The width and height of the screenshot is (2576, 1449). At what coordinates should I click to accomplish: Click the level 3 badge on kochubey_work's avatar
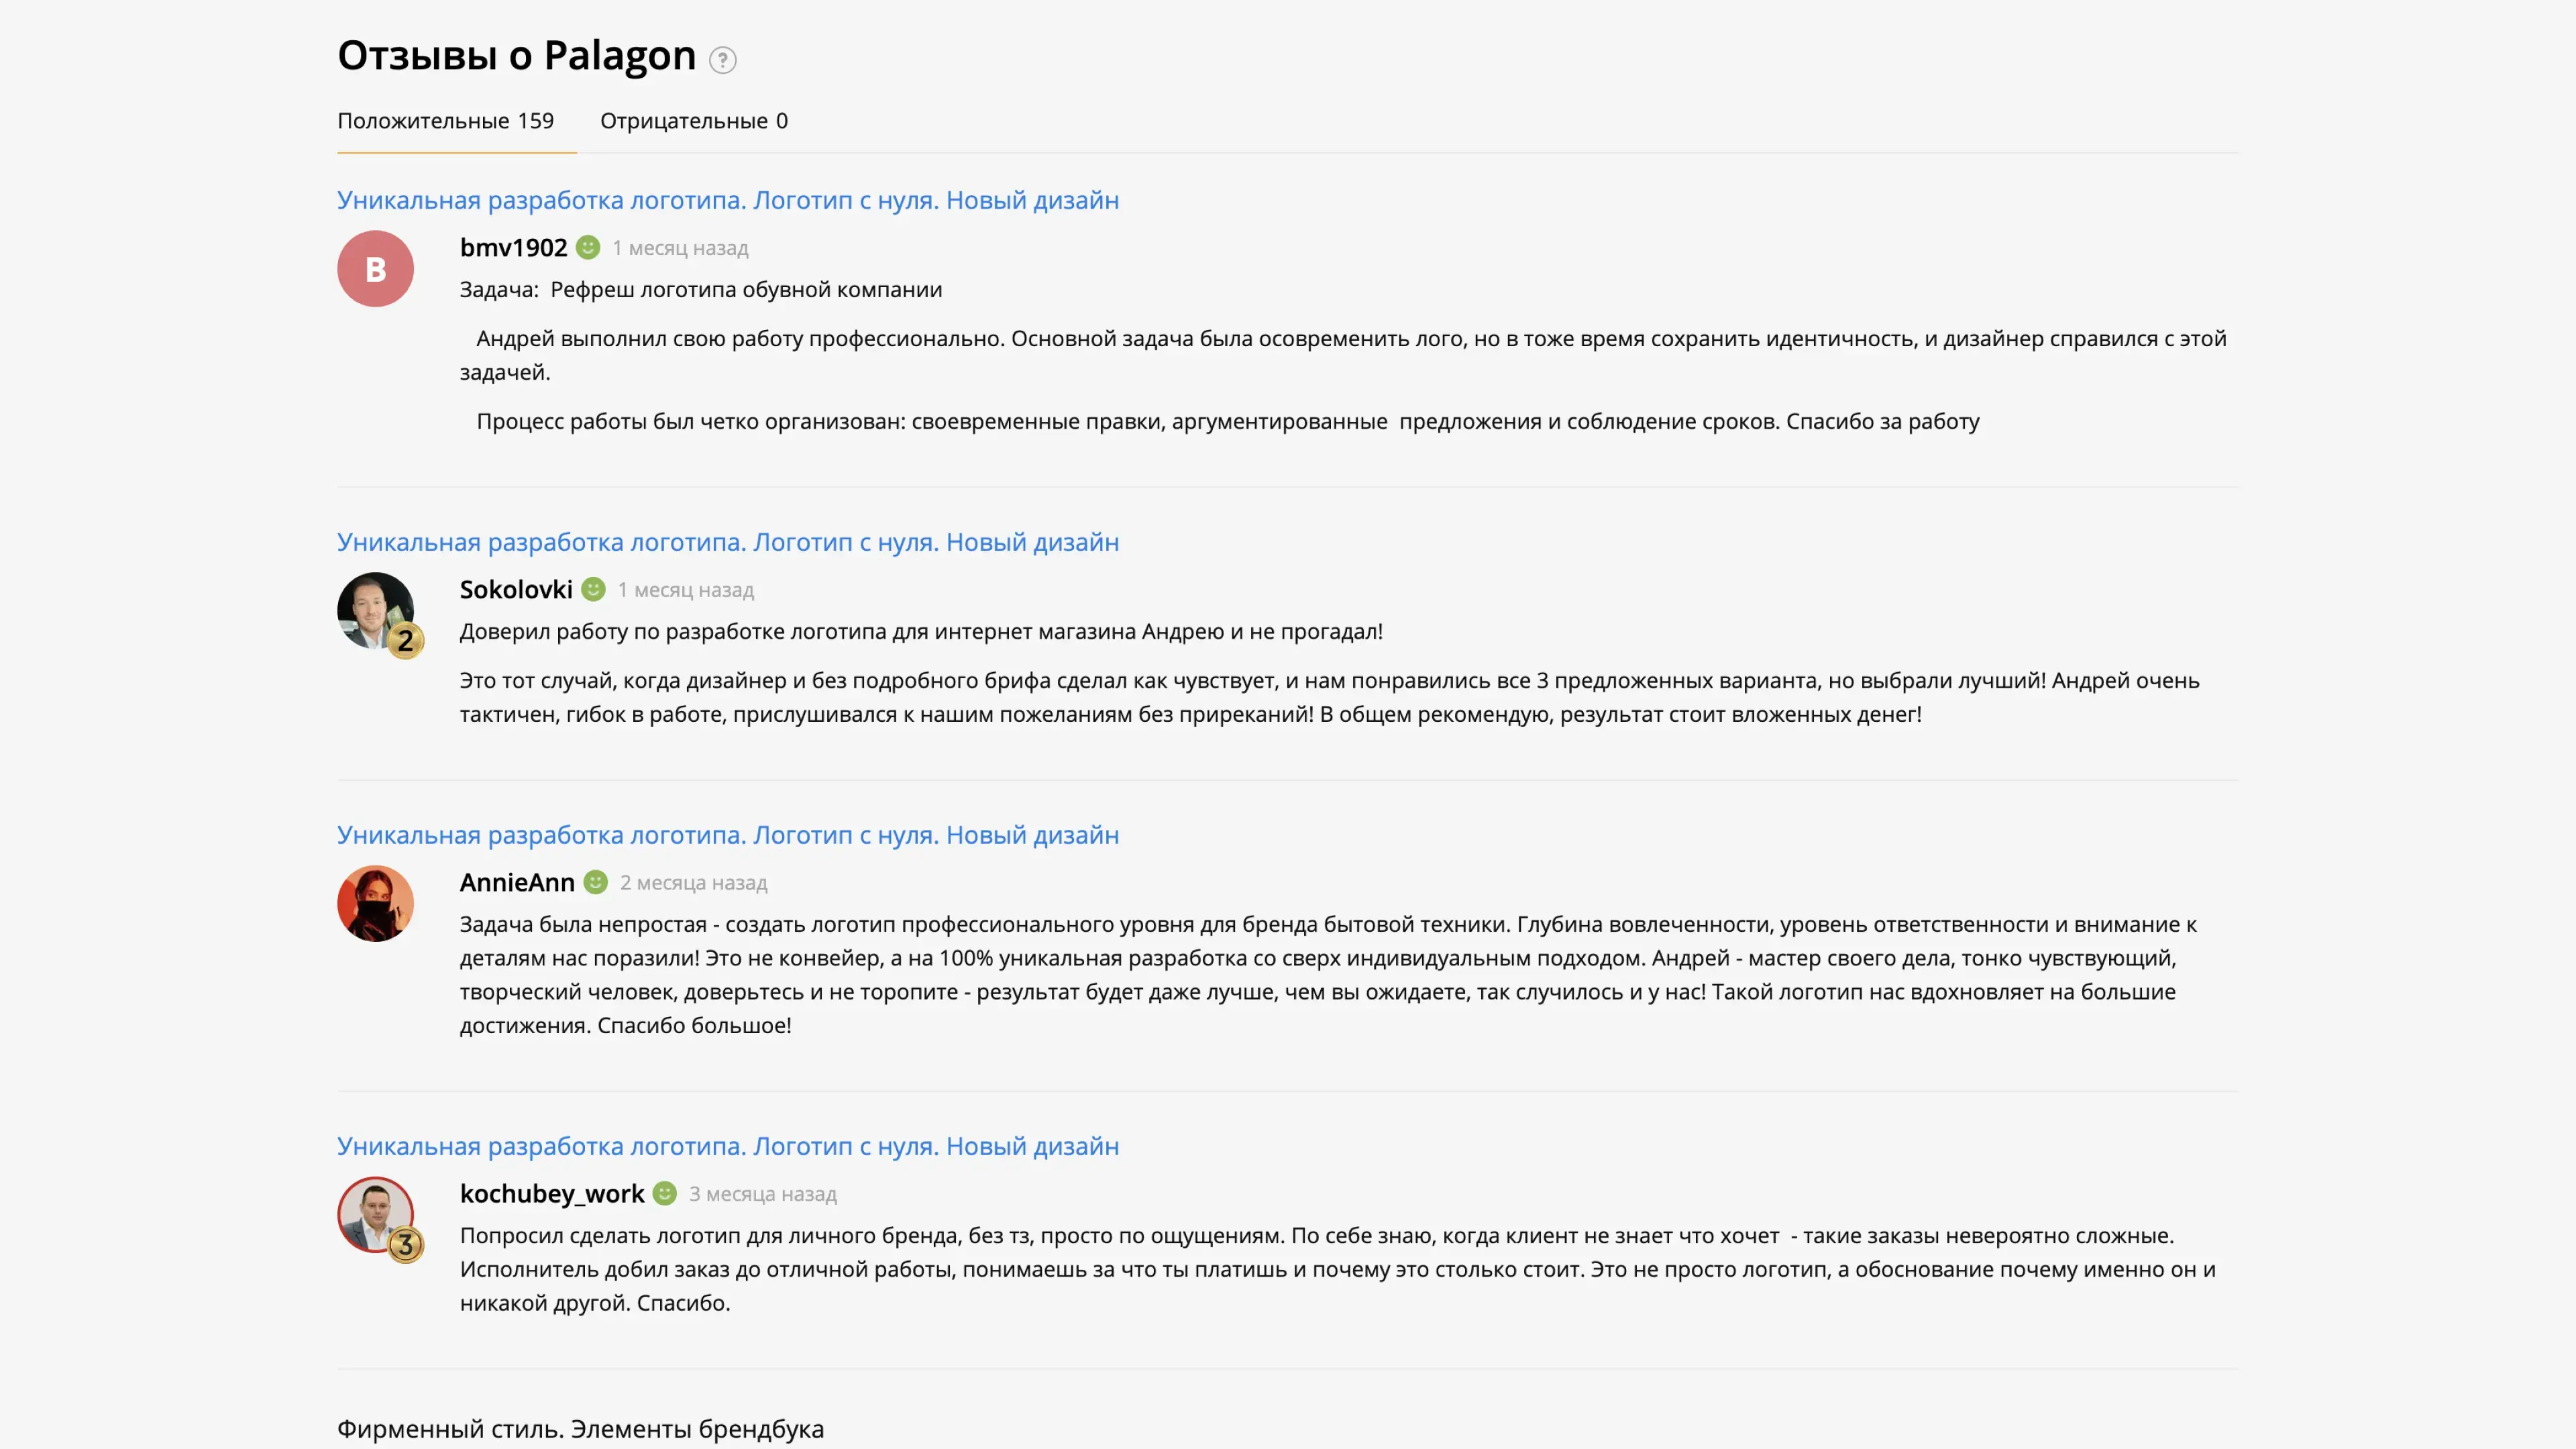(x=405, y=1245)
